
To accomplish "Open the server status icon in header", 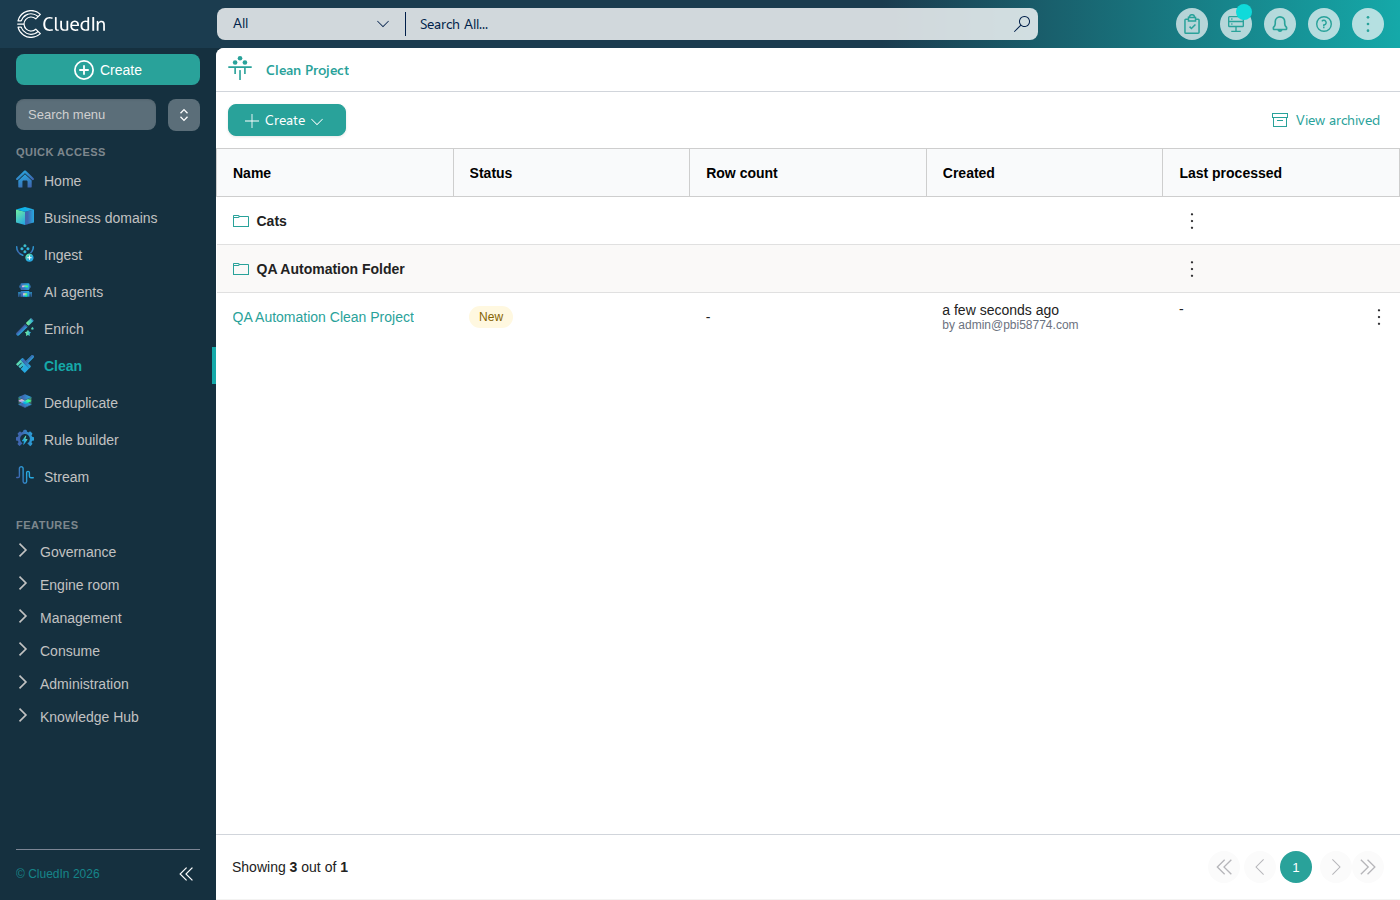I will point(1236,24).
